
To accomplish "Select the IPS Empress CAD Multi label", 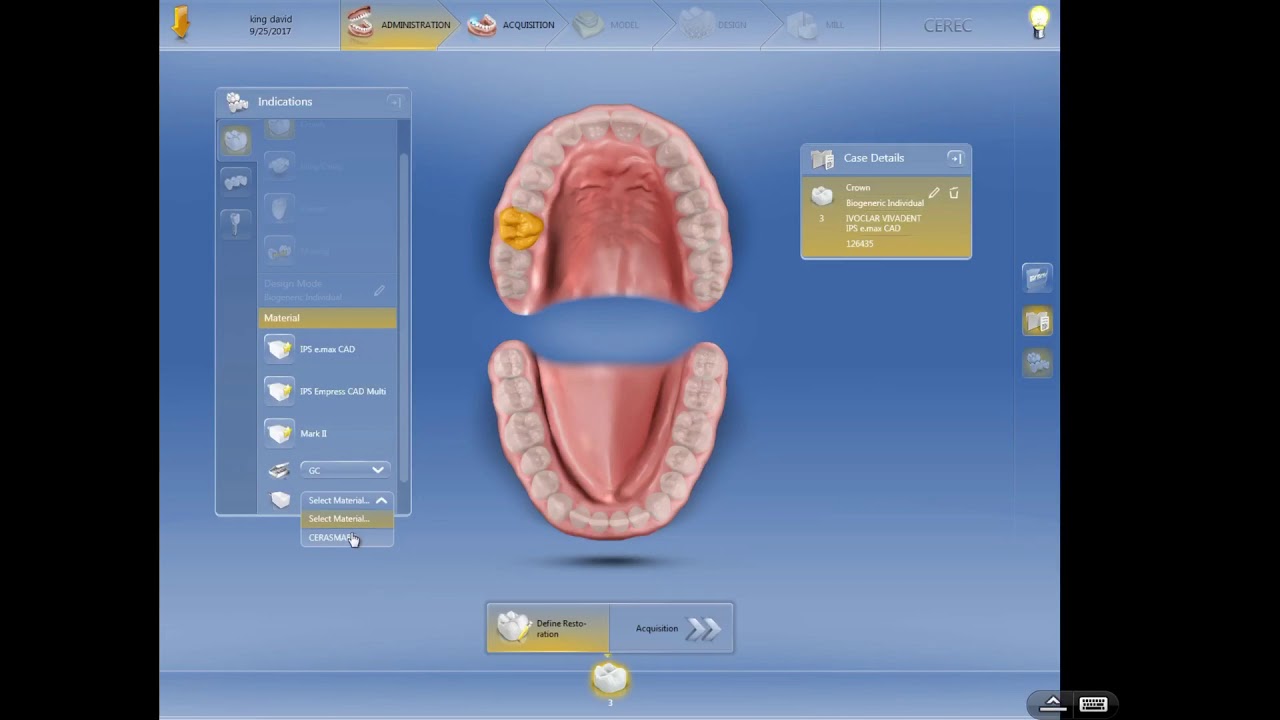I will tap(343, 391).
